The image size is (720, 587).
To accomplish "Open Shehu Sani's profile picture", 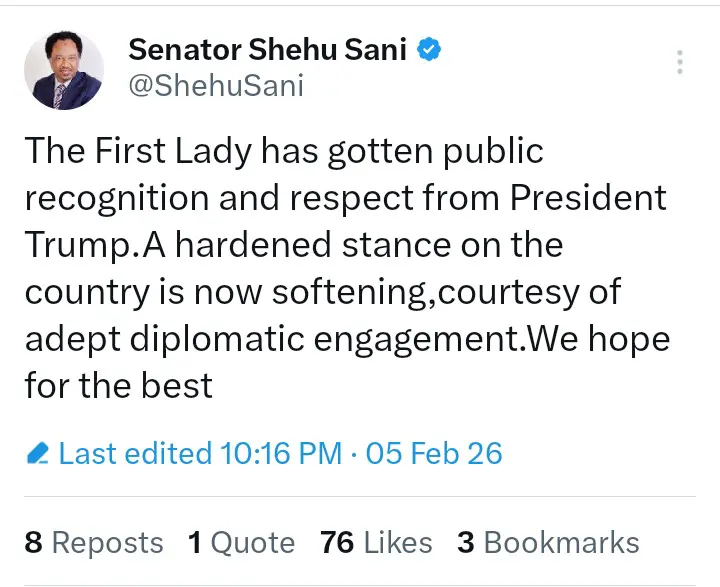I will 64,69.
